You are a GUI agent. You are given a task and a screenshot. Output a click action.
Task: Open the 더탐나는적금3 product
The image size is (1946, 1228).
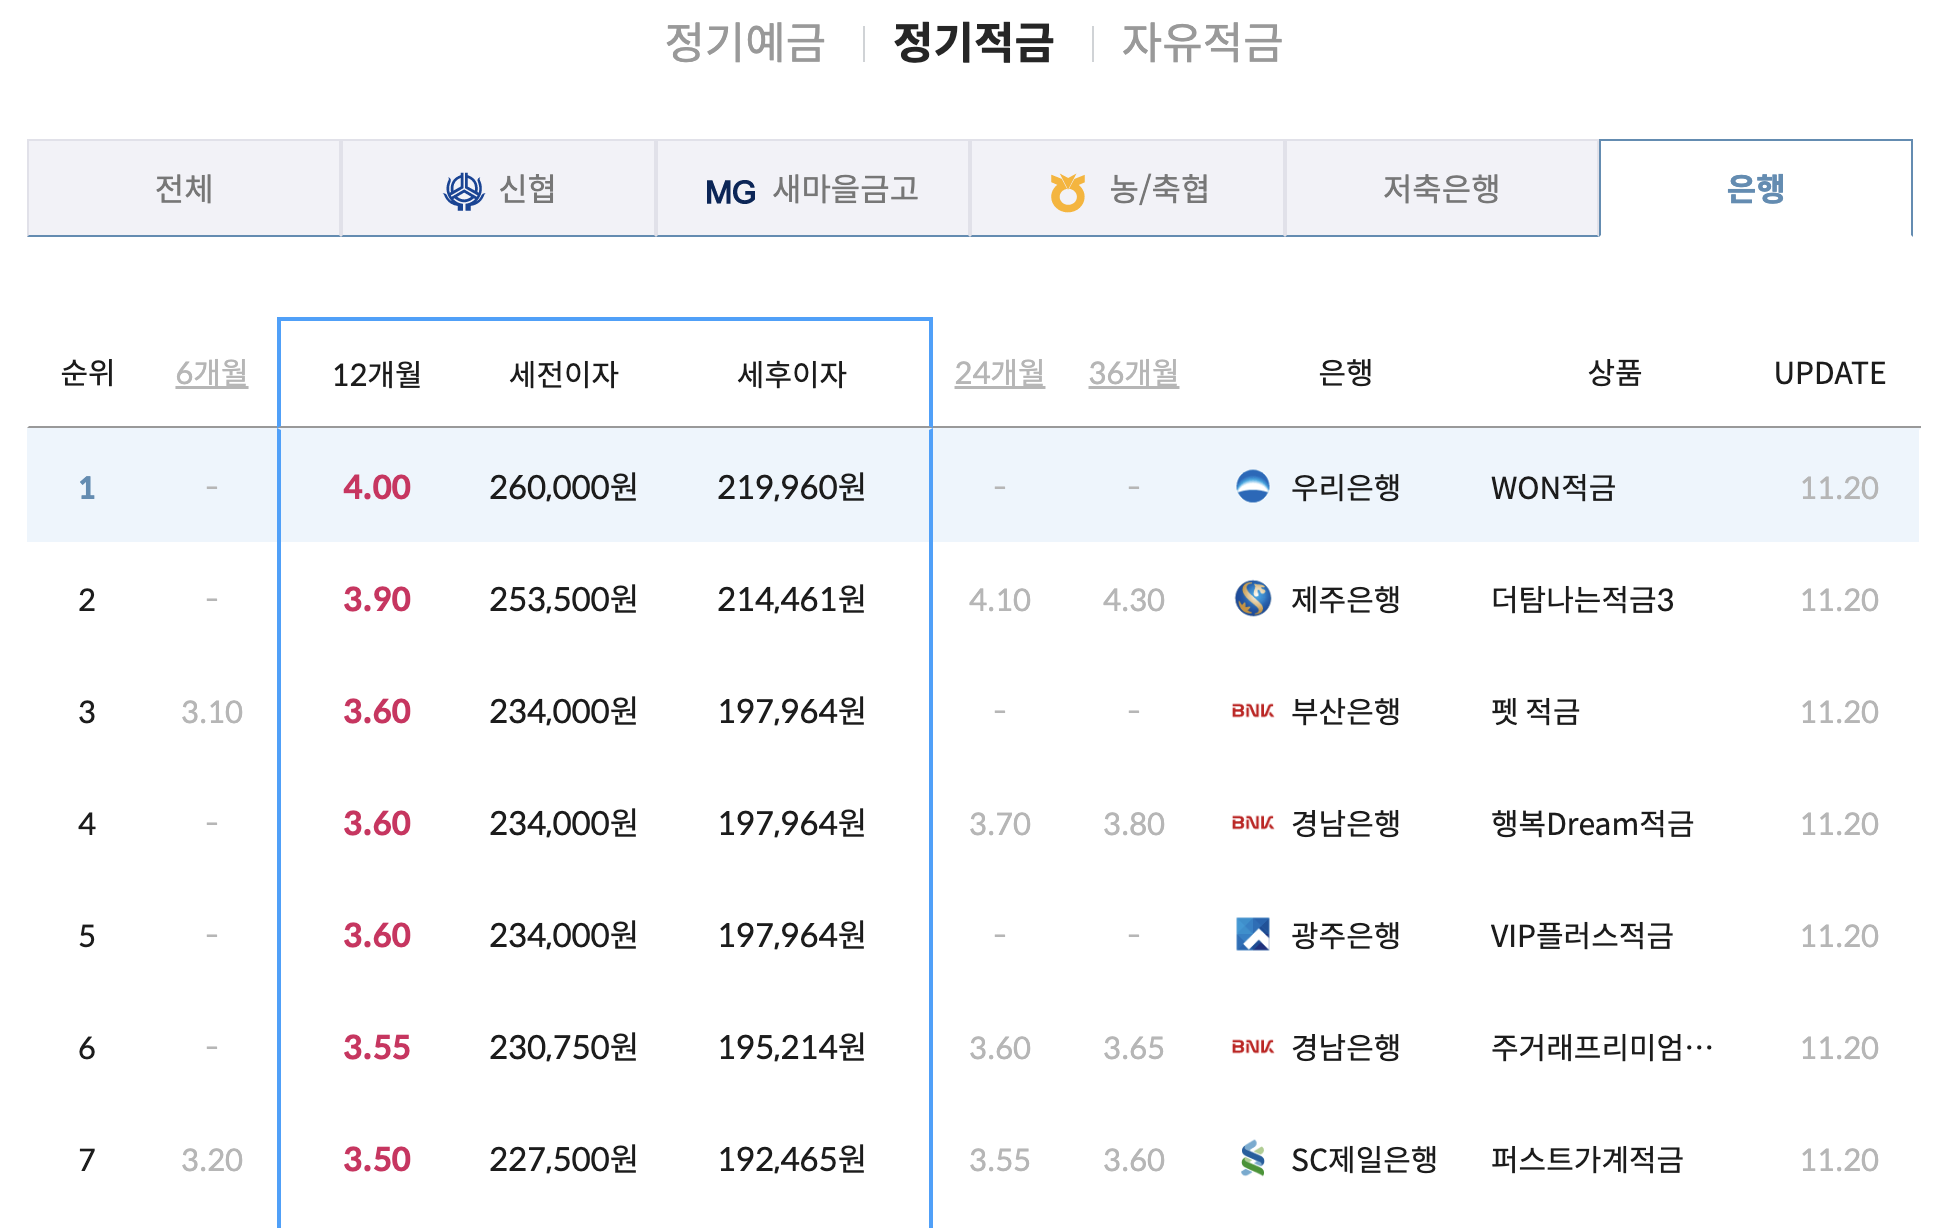(x=1582, y=600)
